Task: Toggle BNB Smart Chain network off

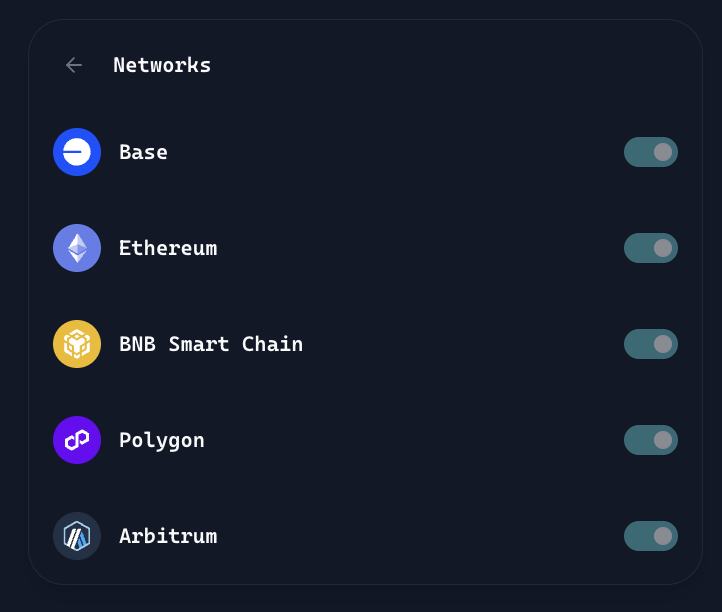Action: coord(650,344)
